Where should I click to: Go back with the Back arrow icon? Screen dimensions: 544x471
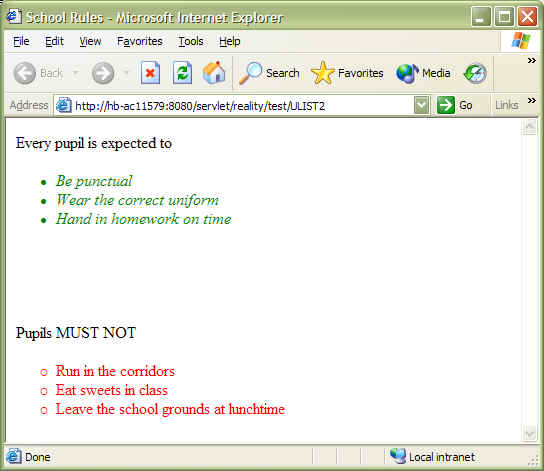(x=24, y=73)
